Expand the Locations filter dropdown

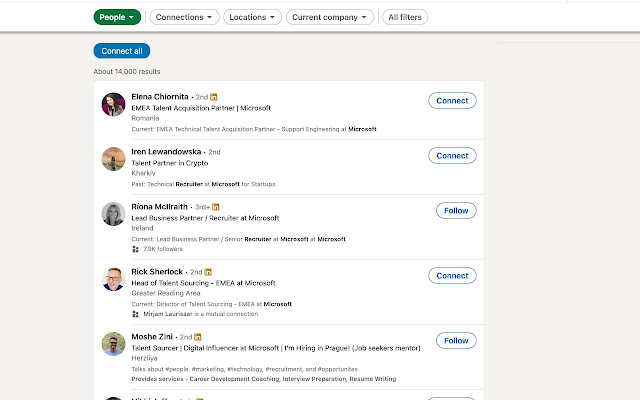[x=252, y=17]
